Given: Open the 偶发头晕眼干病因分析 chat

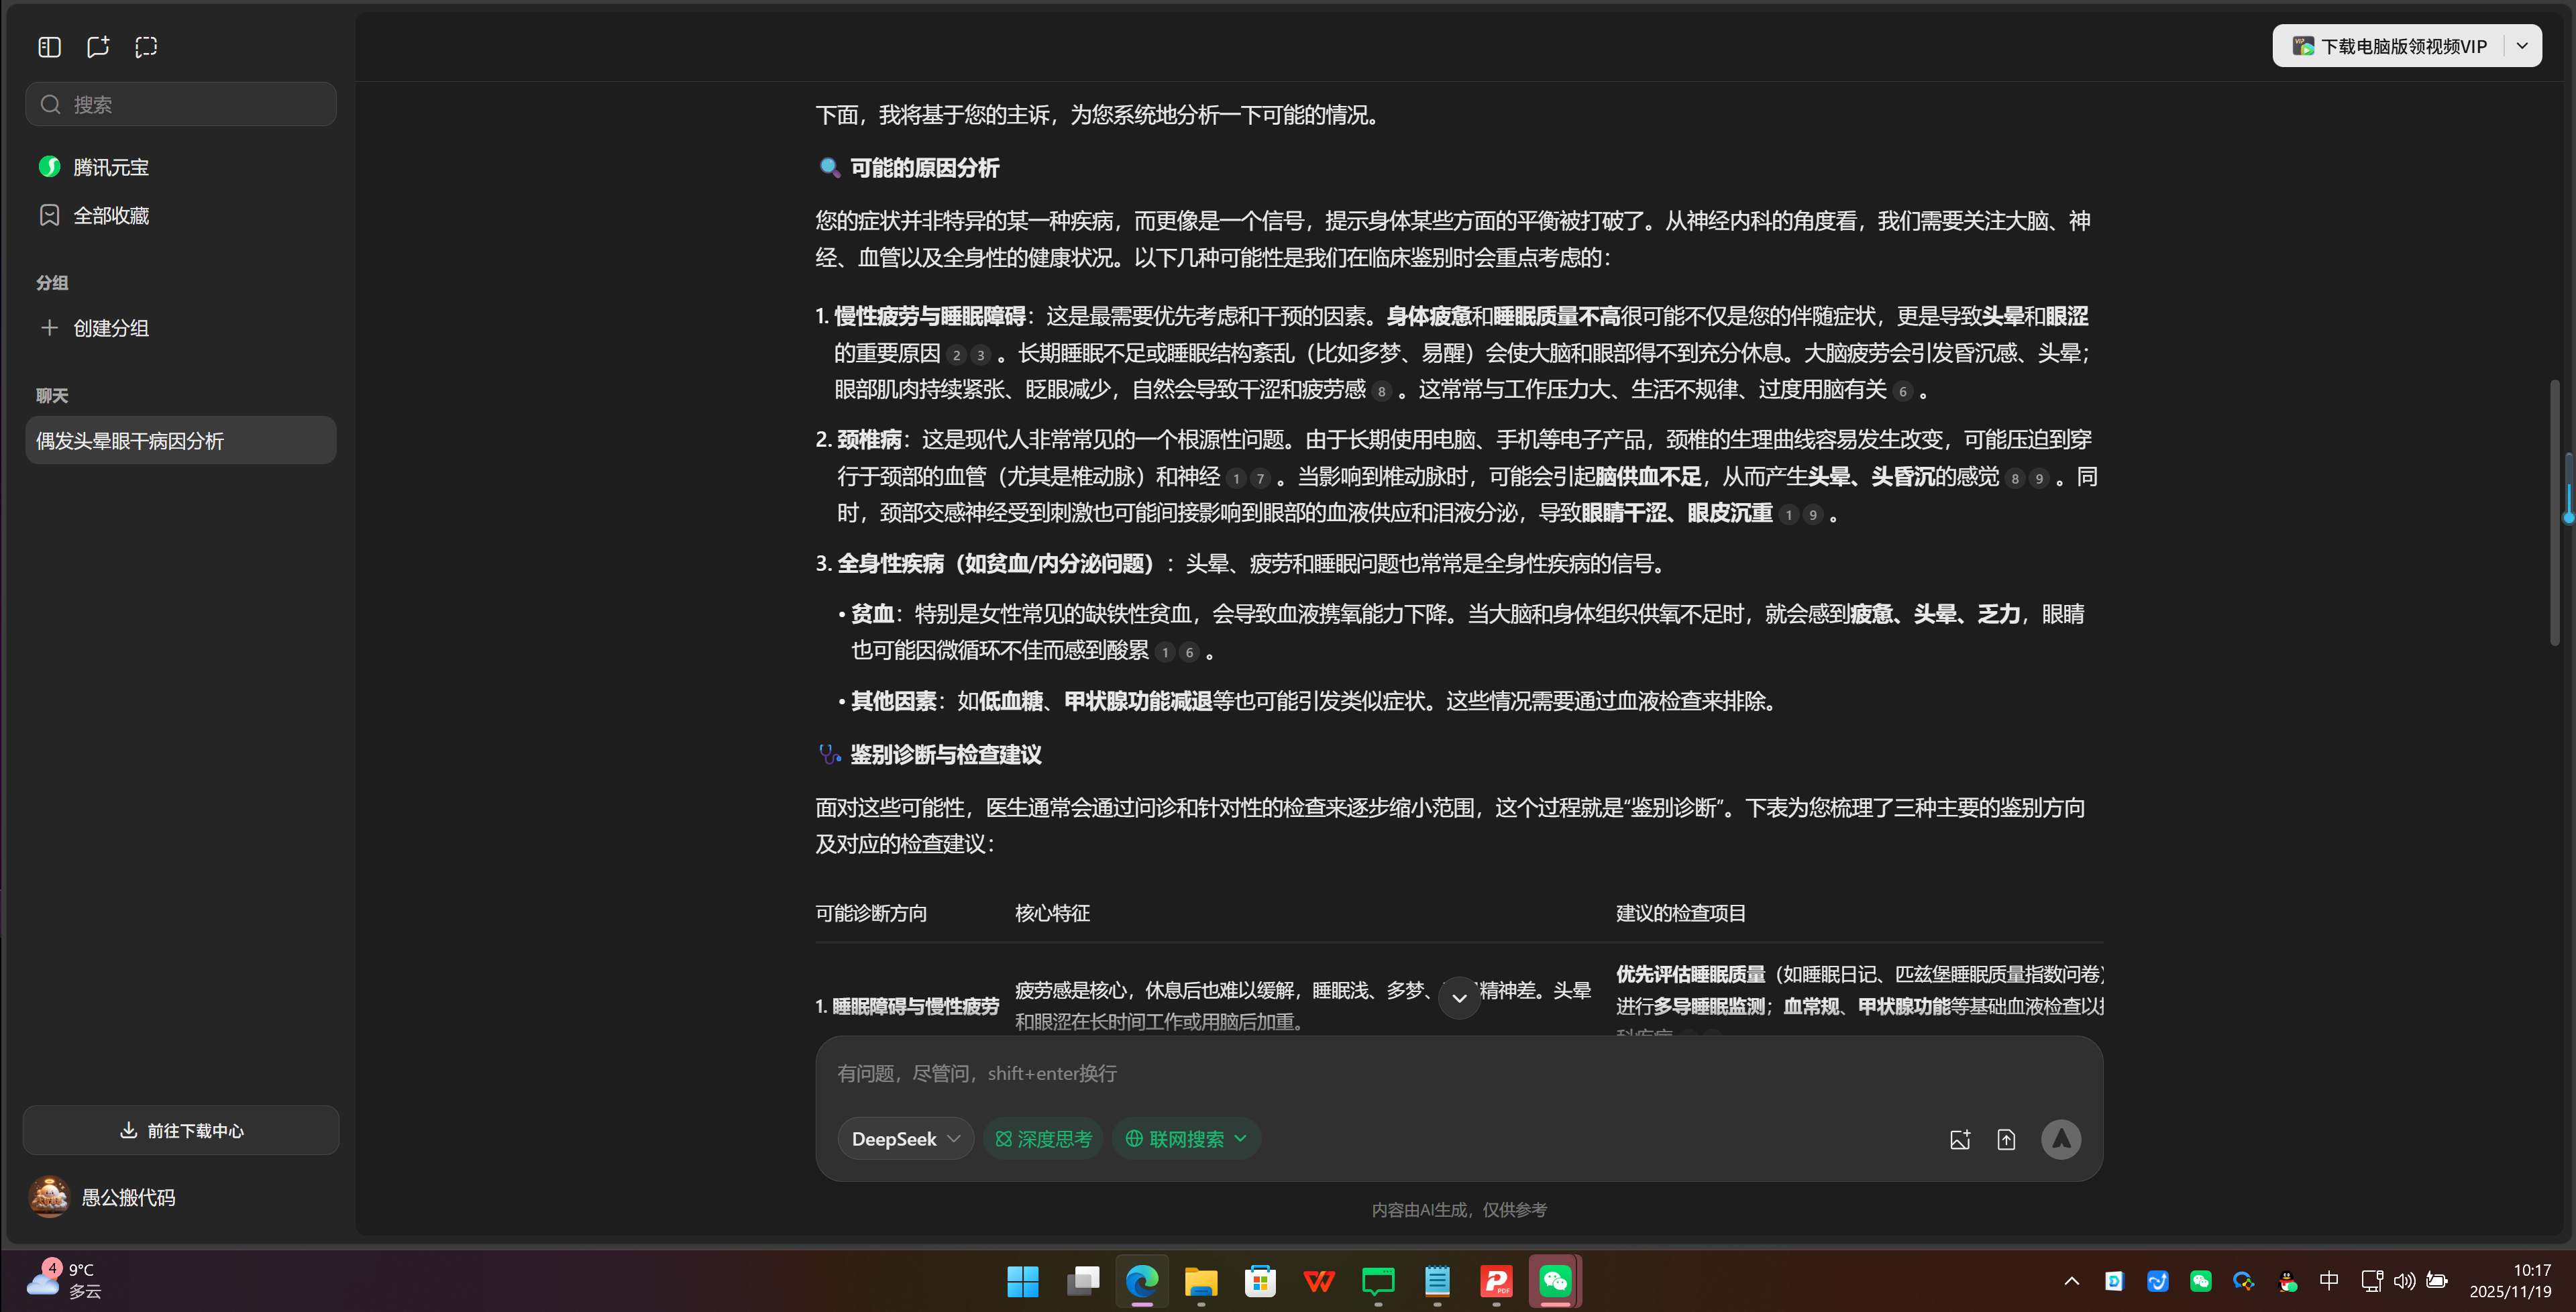Looking at the screenshot, I should point(131,440).
